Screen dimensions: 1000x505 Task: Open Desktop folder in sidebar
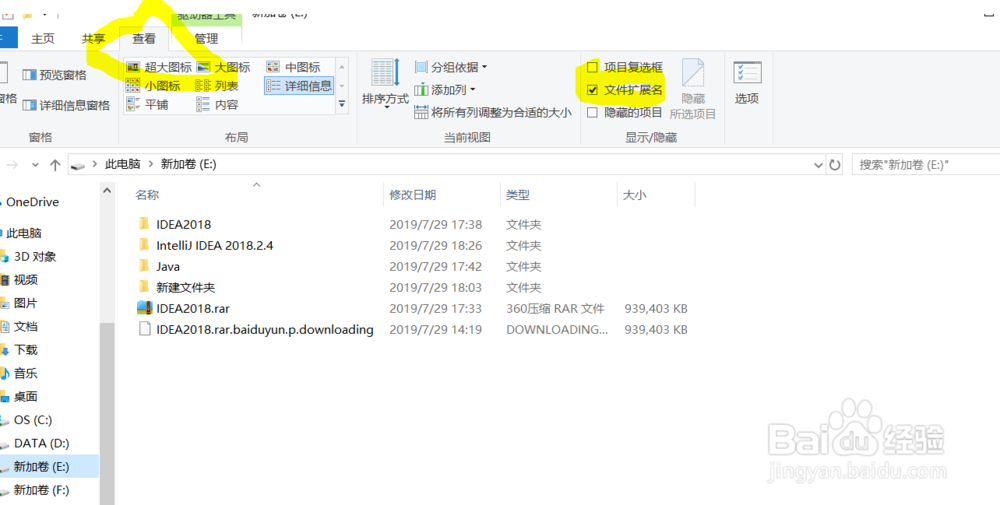[26, 397]
